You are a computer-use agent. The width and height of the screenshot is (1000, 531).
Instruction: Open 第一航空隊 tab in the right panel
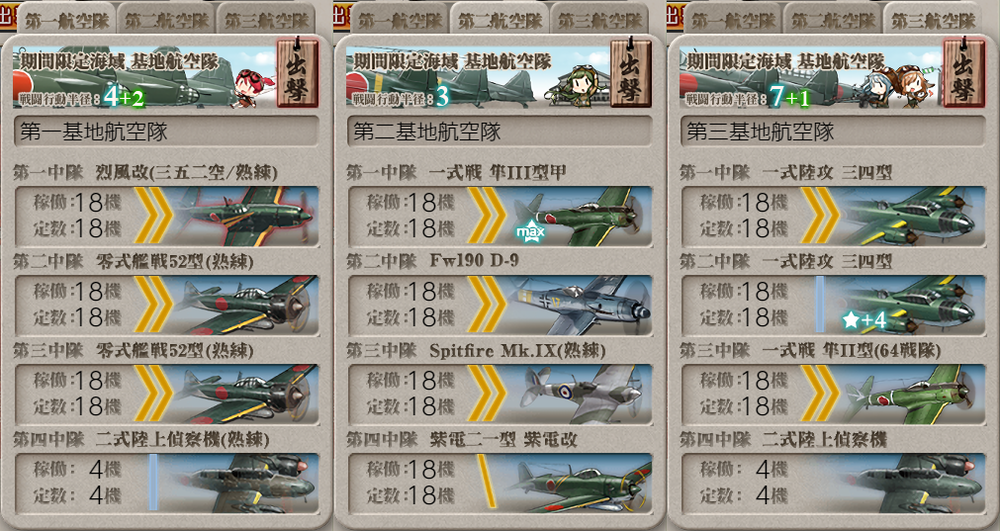pyautogui.click(x=733, y=19)
